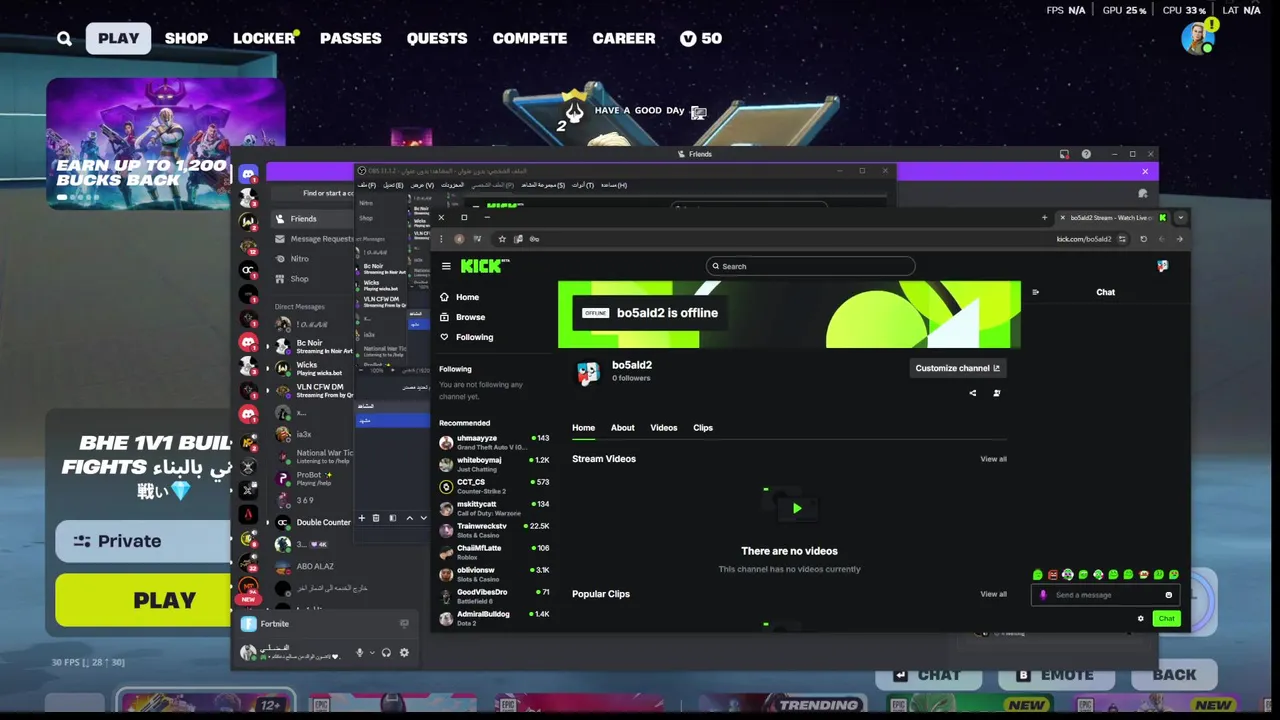This screenshot has width=1280, height=720.
Task: Move OBS scene up arrow
Action: coord(409,518)
